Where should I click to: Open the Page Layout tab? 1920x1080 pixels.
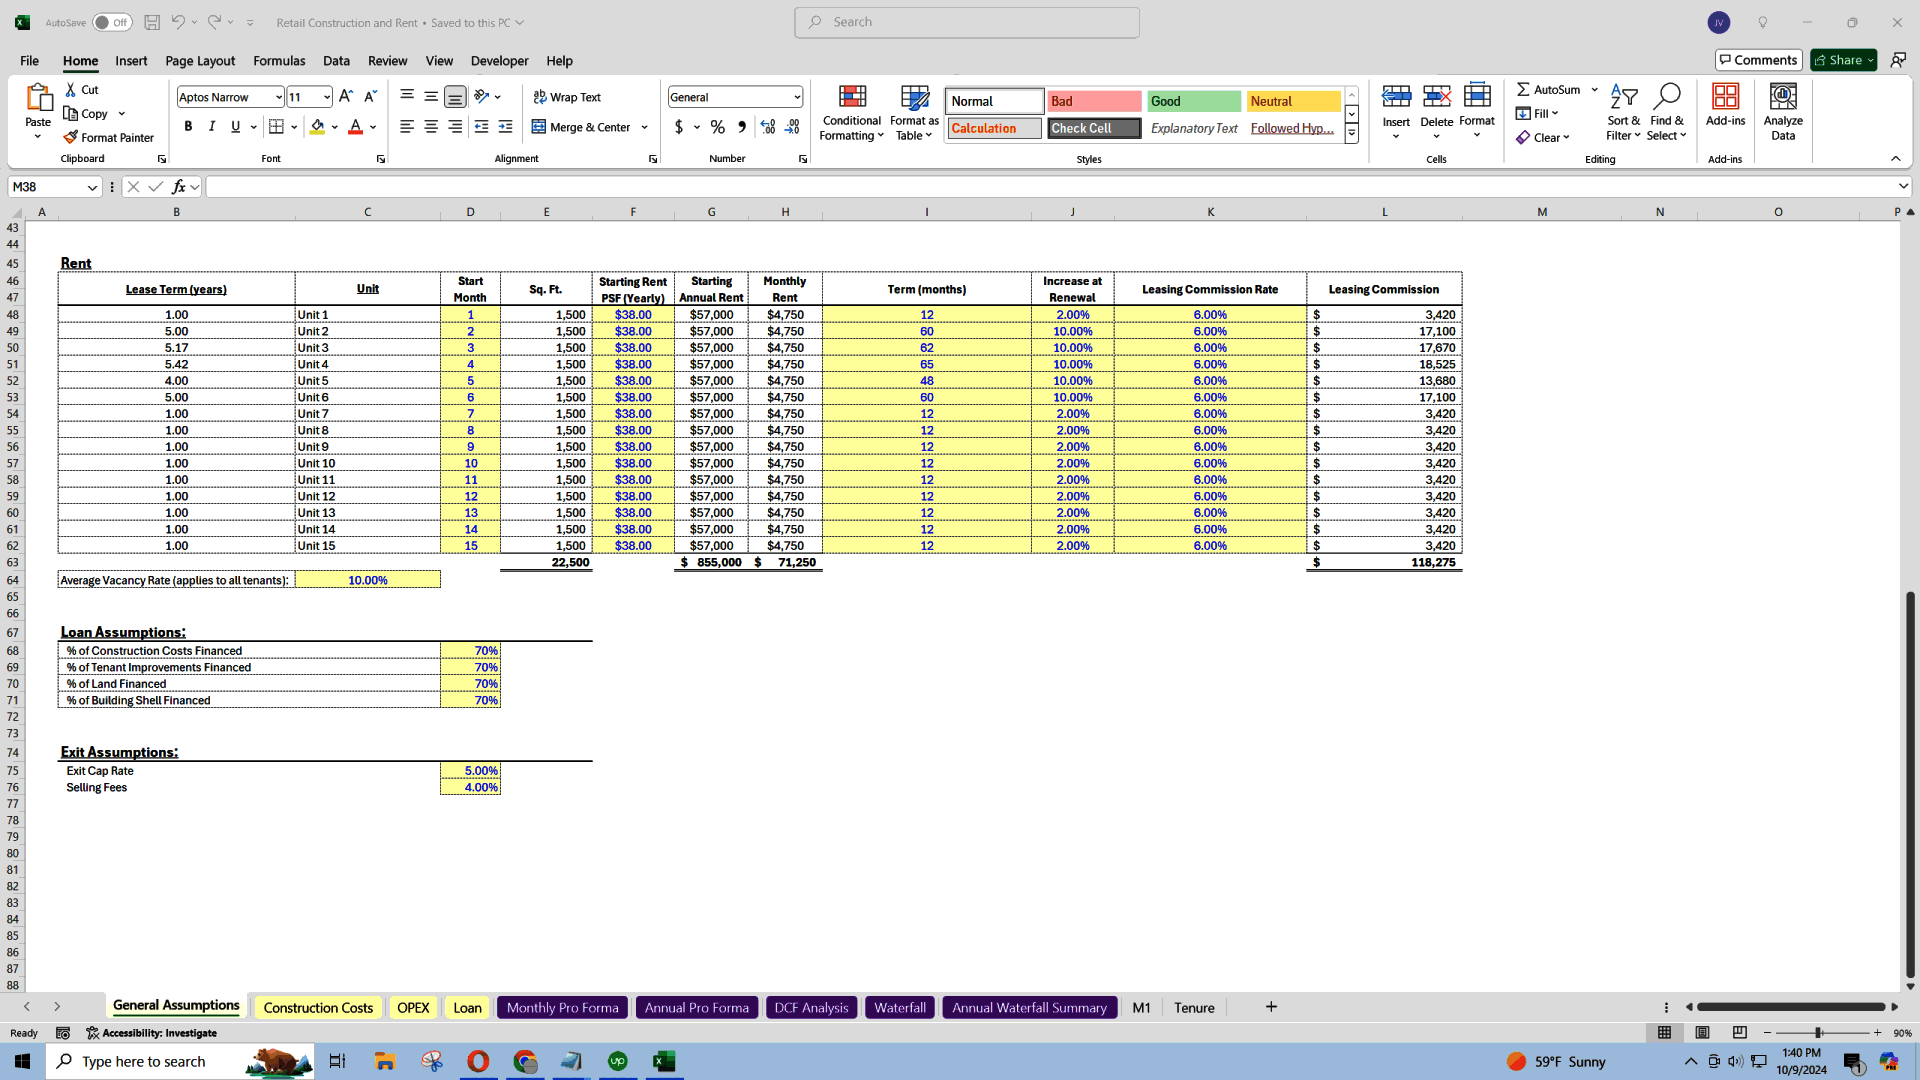coord(200,60)
